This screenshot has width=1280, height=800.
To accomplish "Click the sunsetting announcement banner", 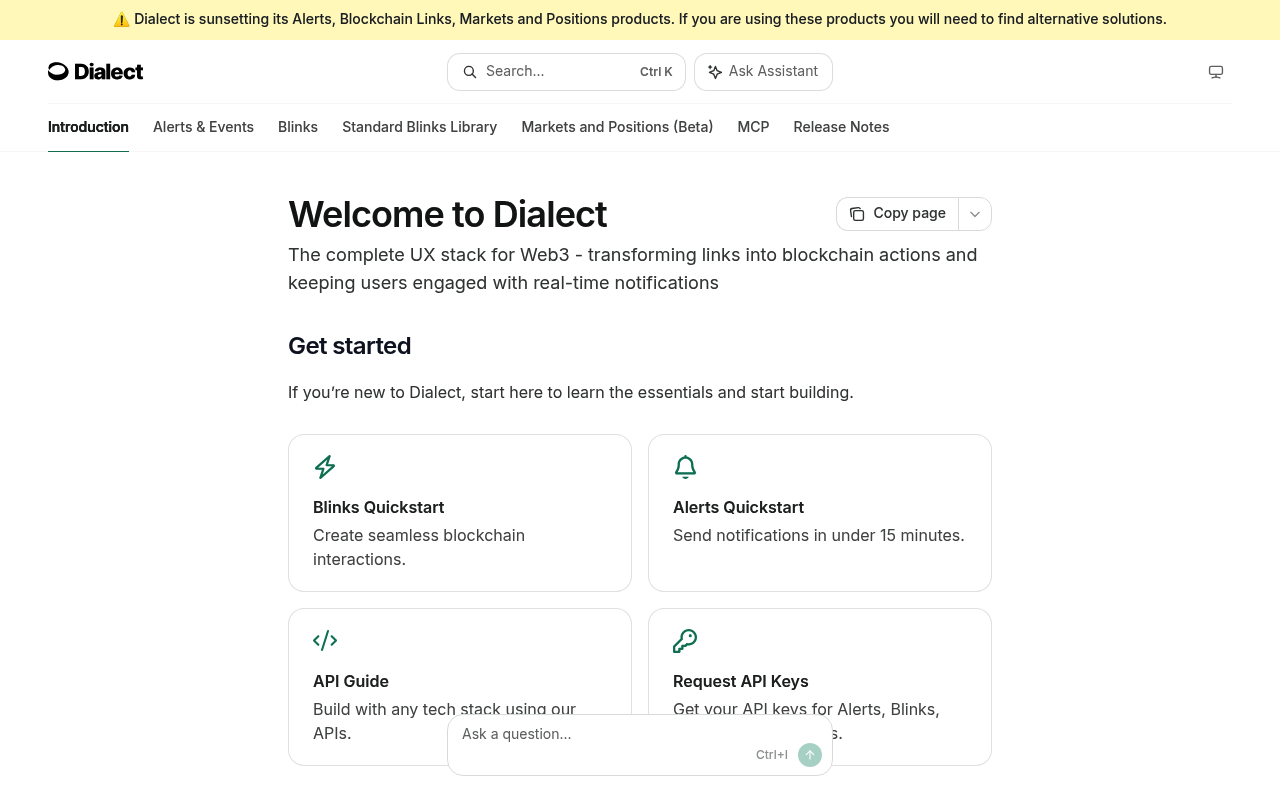I will coord(640,19).
